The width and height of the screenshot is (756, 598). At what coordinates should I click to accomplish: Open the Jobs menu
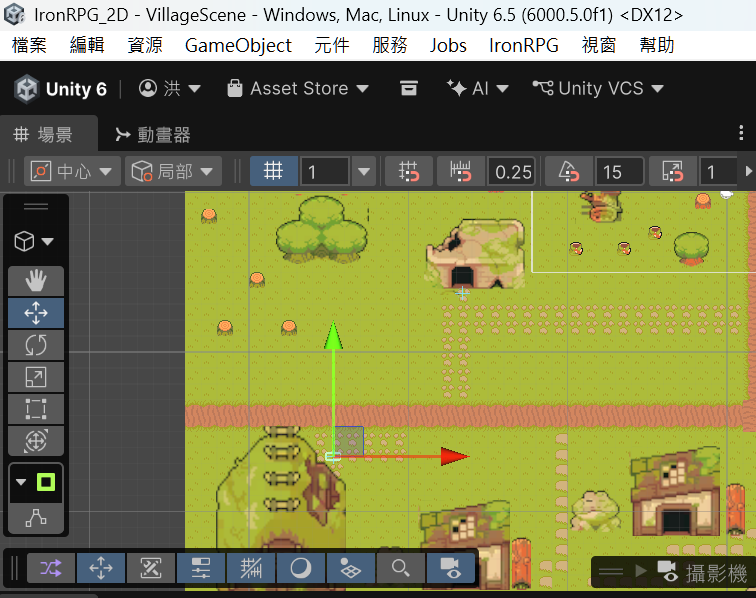pos(448,45)
